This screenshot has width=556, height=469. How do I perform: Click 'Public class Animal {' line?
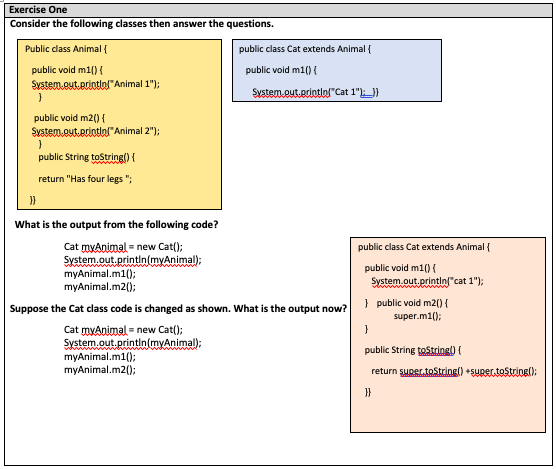(x=66, y=49)
